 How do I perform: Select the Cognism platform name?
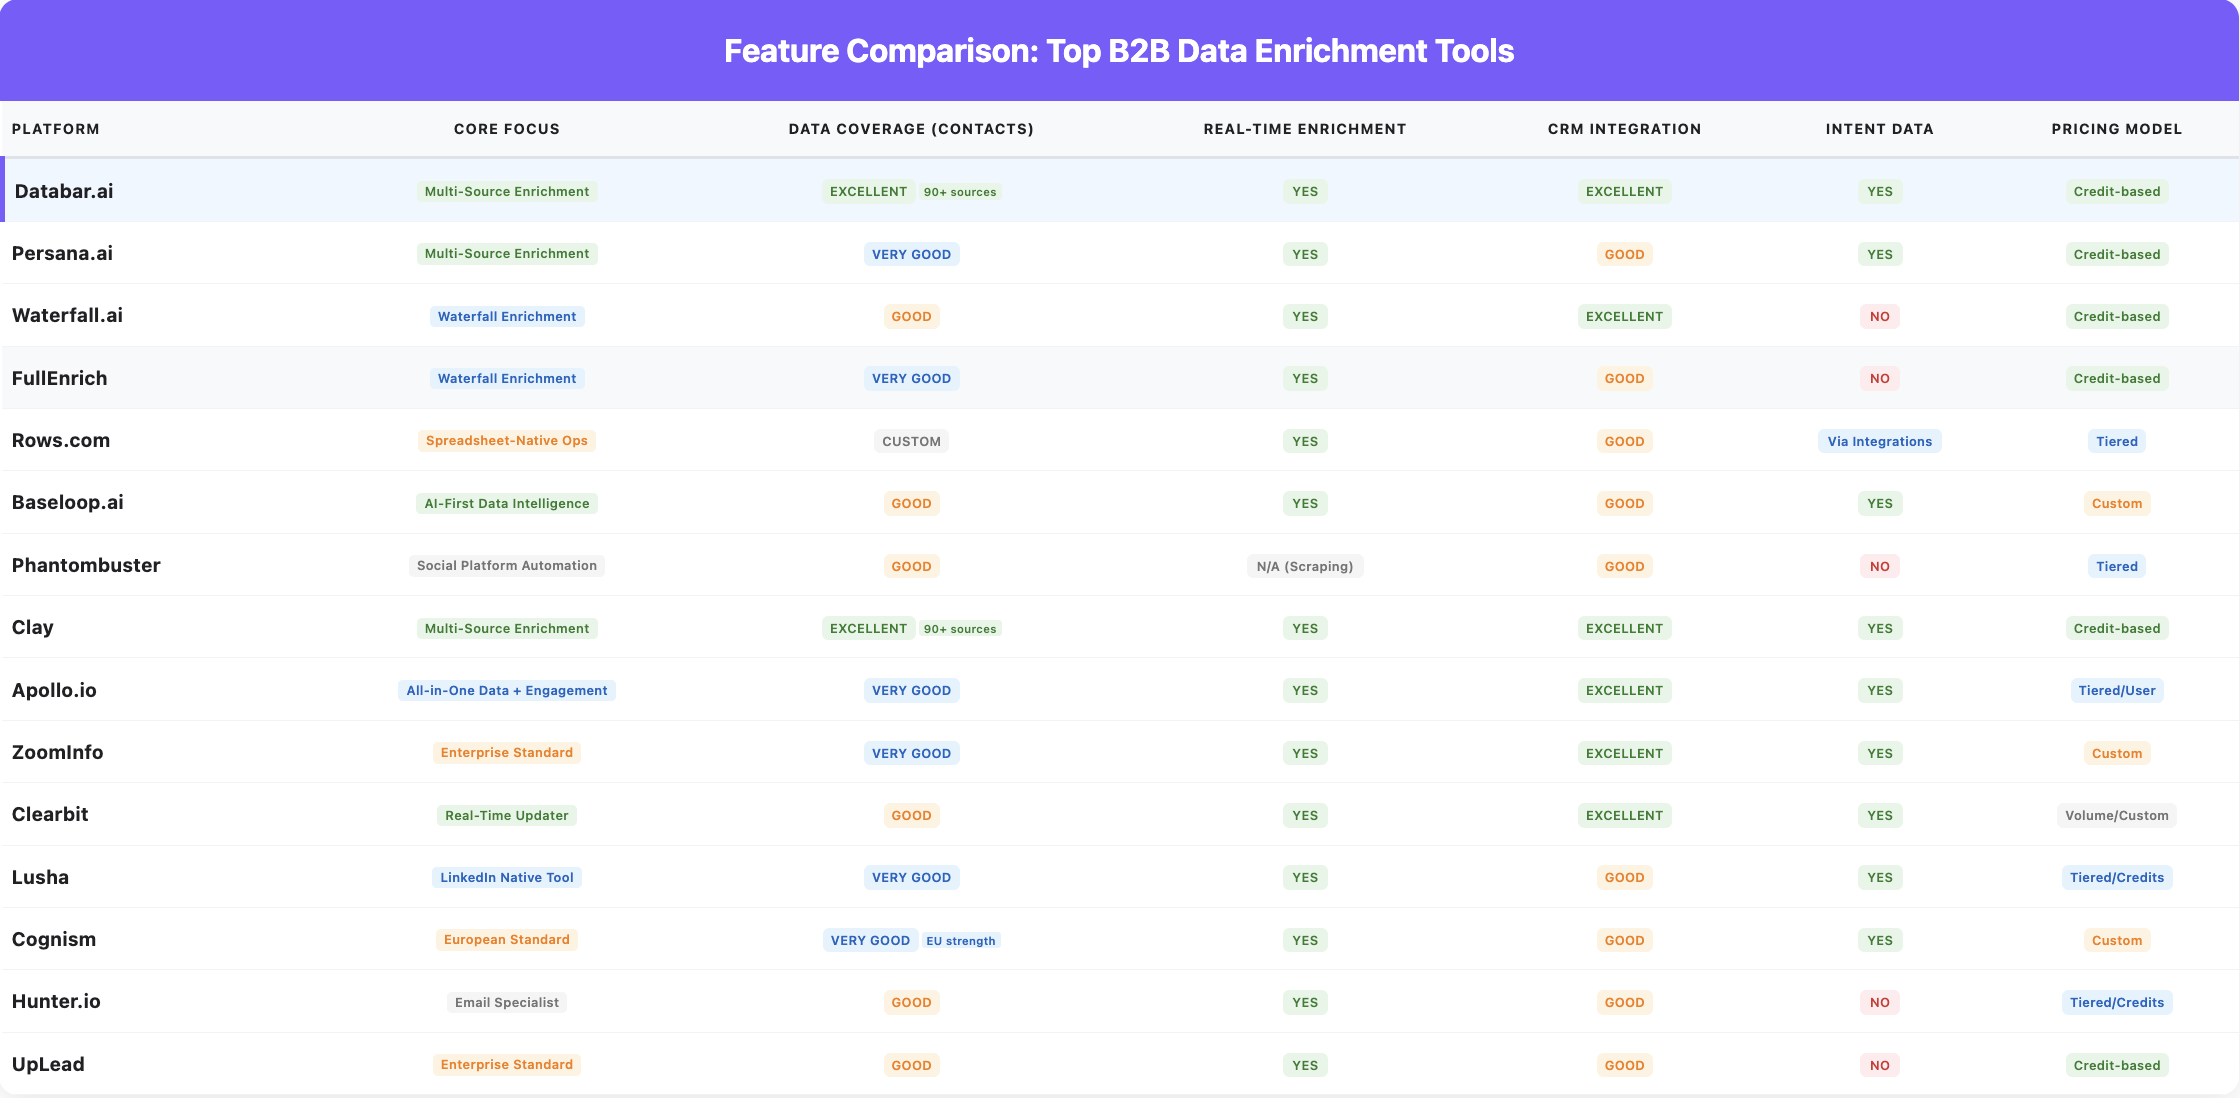54,939
